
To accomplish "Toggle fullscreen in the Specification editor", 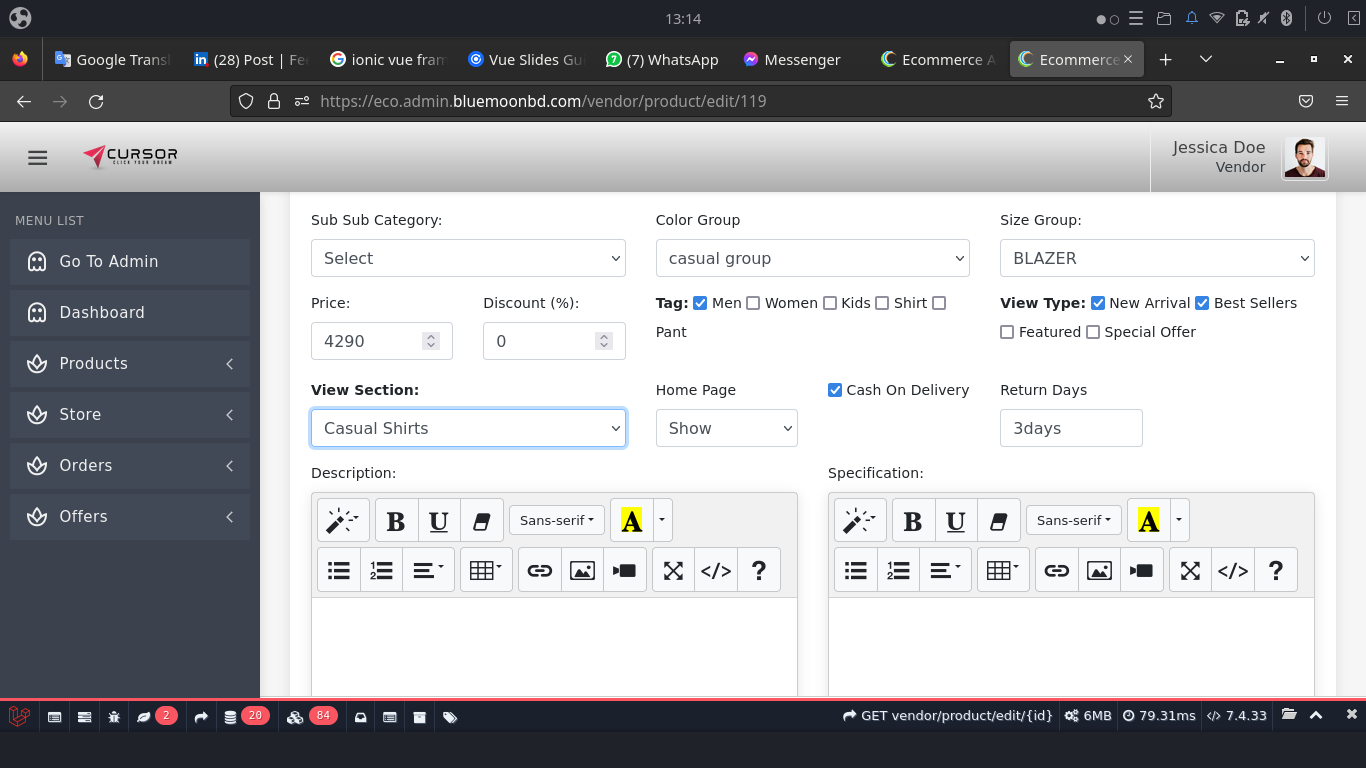I will tap(1190, 570).
